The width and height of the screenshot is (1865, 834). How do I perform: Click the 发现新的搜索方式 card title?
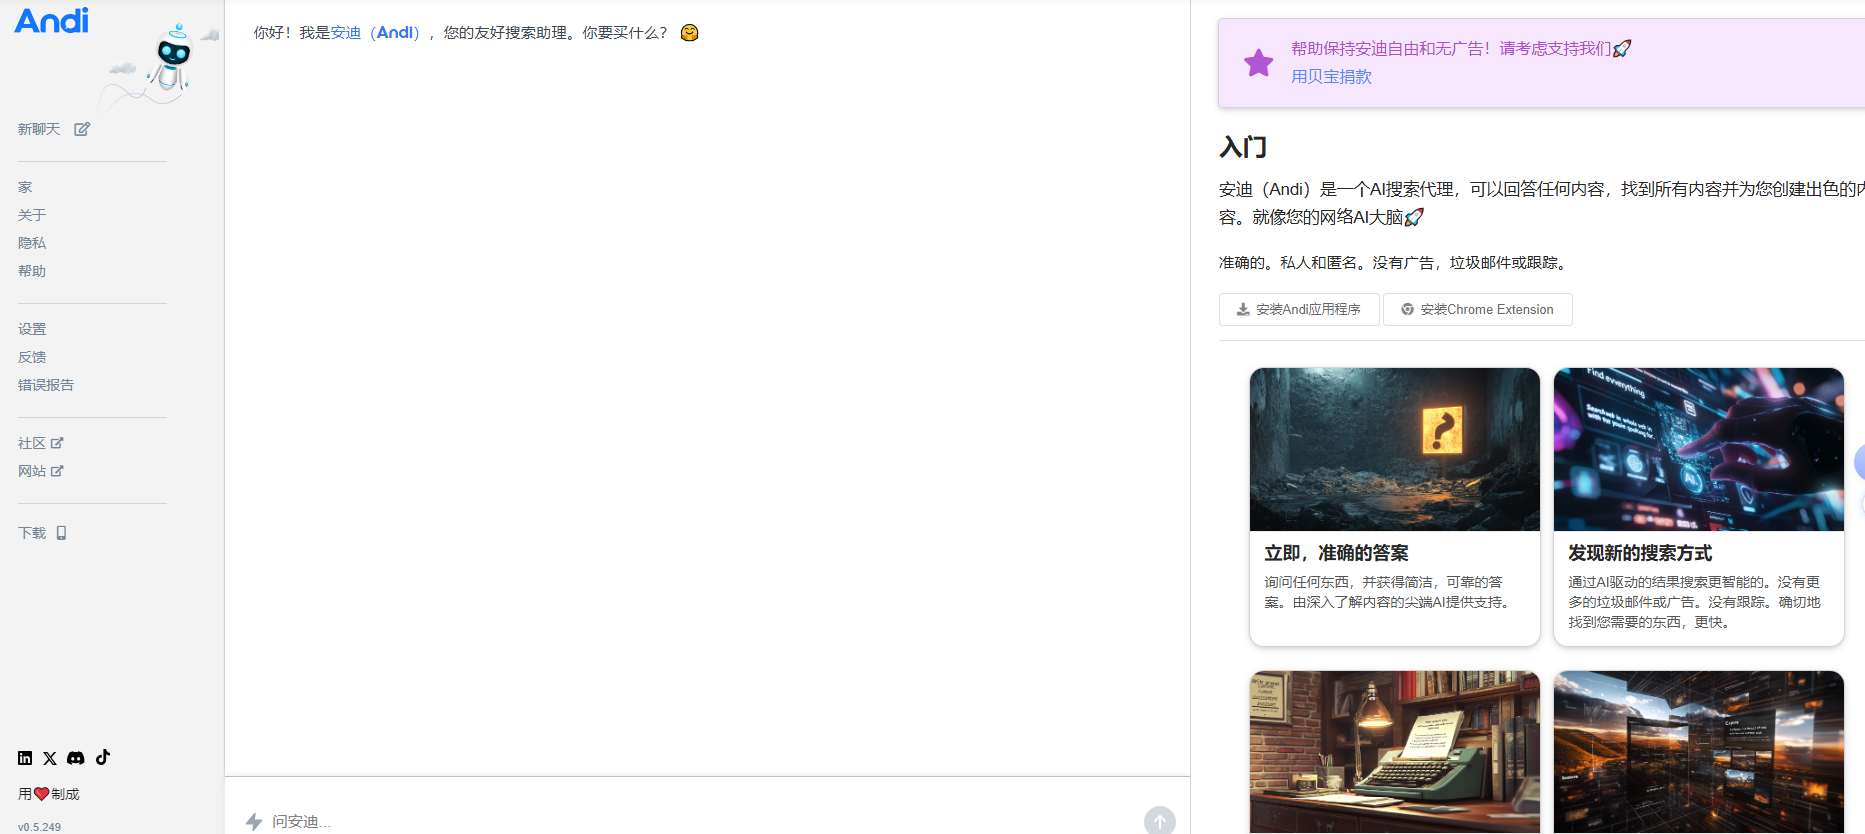(1640, 553)
